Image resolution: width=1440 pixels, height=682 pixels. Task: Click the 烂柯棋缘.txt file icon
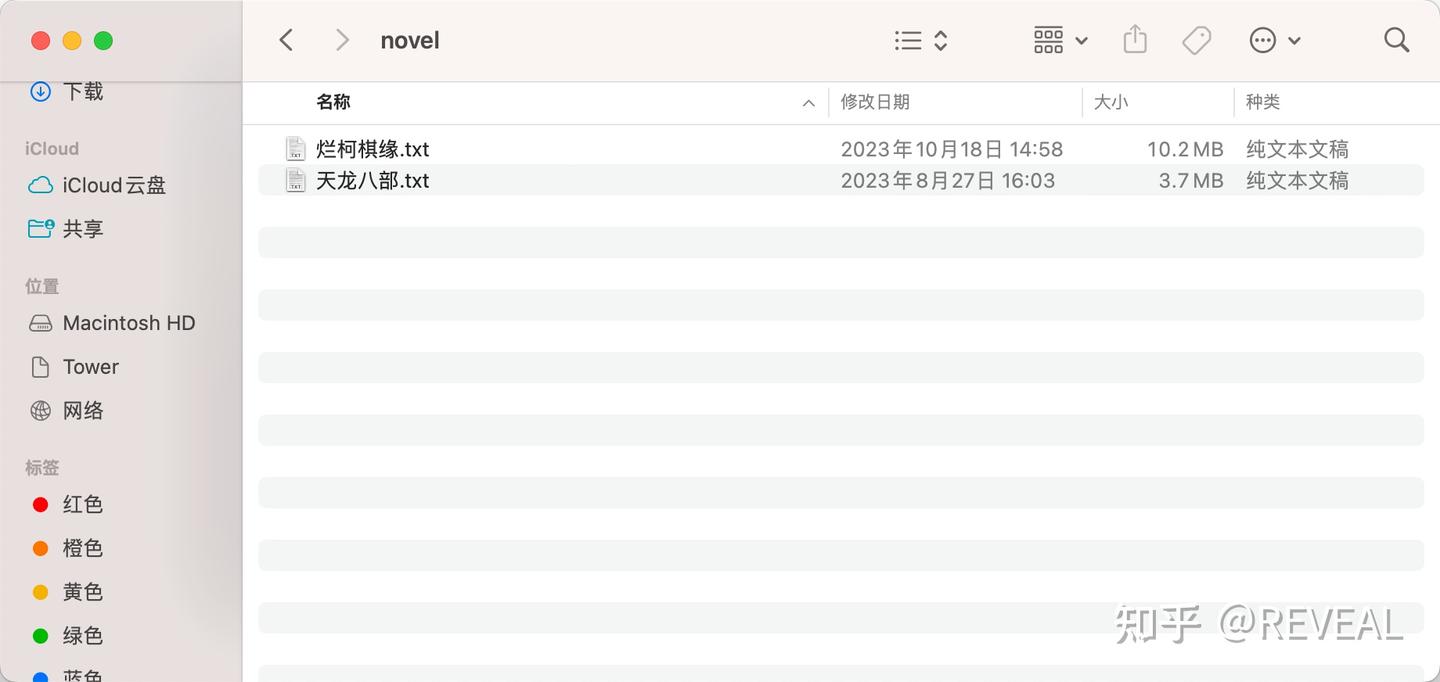tap(295, 149)
